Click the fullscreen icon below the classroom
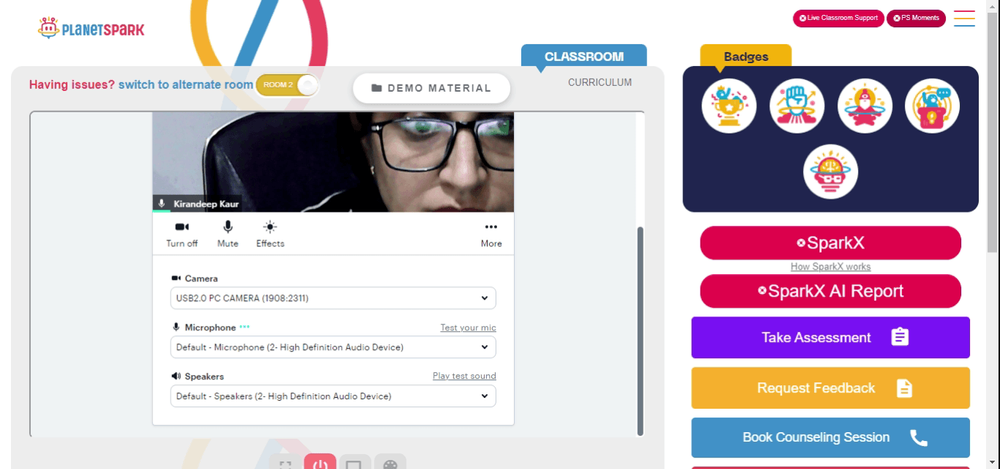 click(x=286, y=465)
